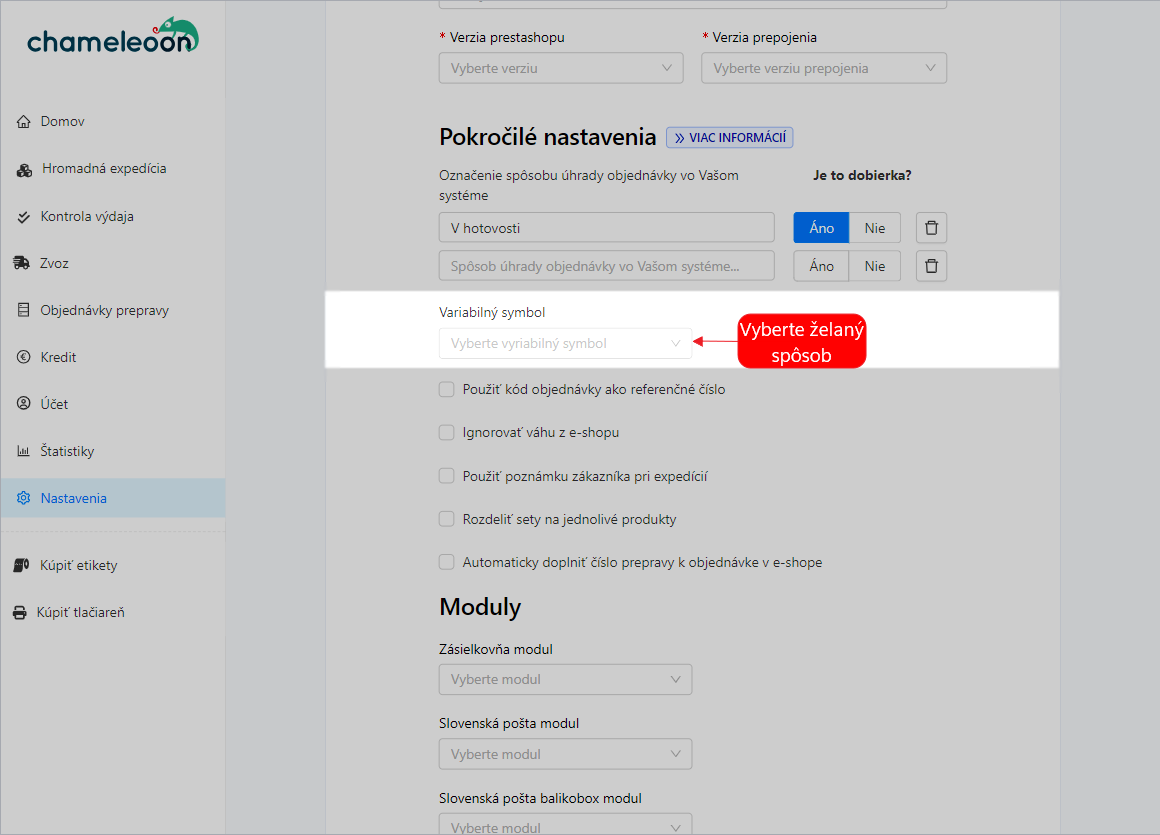Enable Ignorovať váhu z e-shopu
1160x835 pixels.
pyautogui.click(x=446, y=432)
